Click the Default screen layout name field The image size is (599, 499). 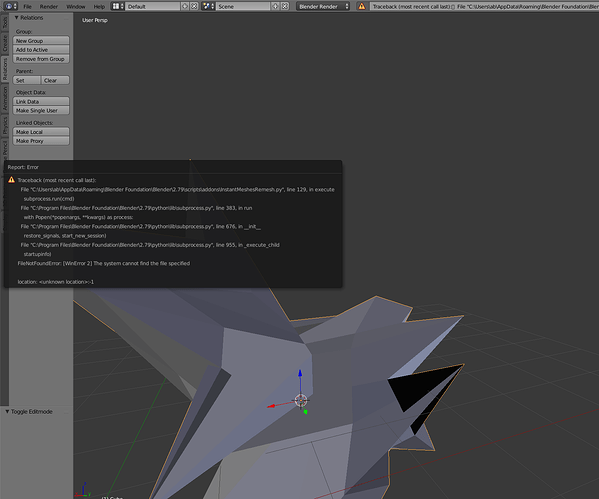153,6
